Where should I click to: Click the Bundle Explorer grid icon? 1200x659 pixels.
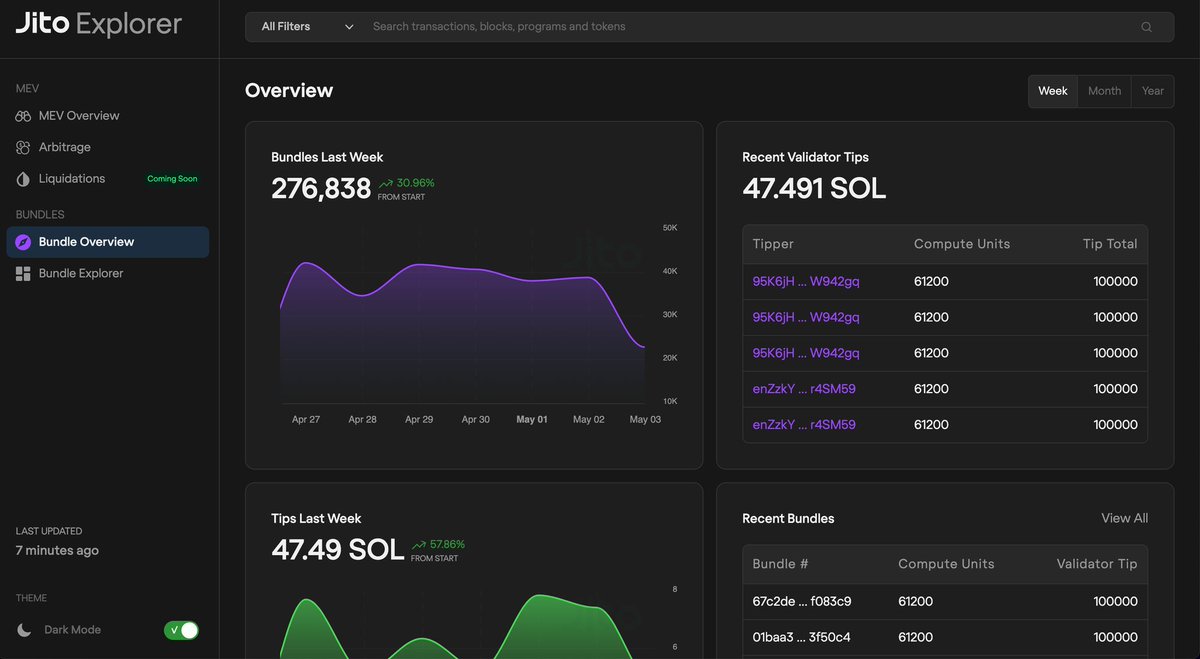click(23, 274)
